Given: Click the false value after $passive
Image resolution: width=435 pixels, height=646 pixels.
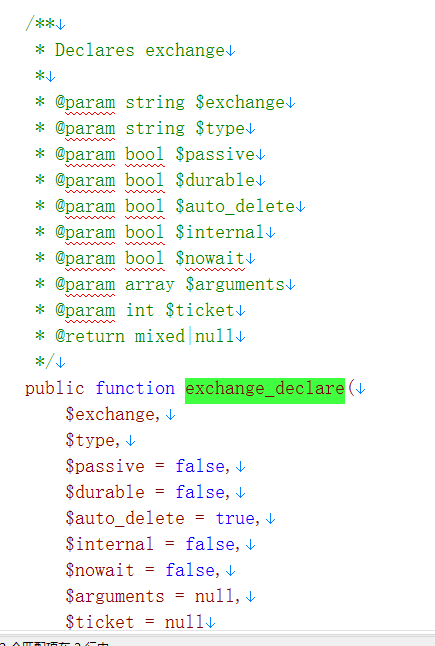Looking at the screenshot, I should pos(200,466).
